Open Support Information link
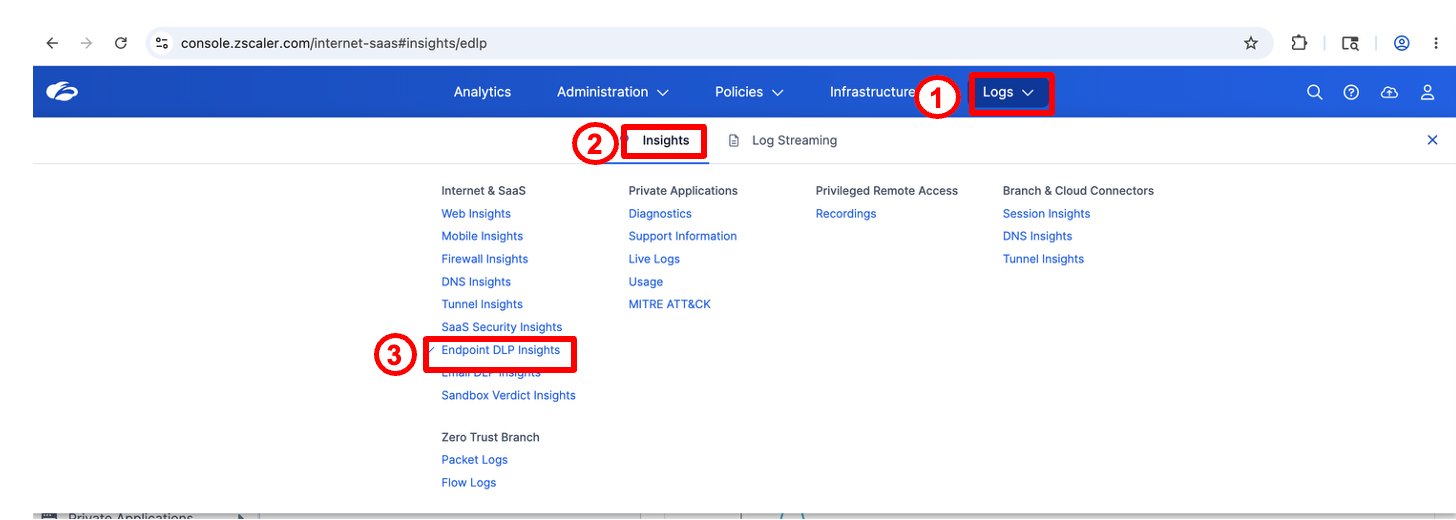Screen dimensions: 1456x520 [683, 236]
